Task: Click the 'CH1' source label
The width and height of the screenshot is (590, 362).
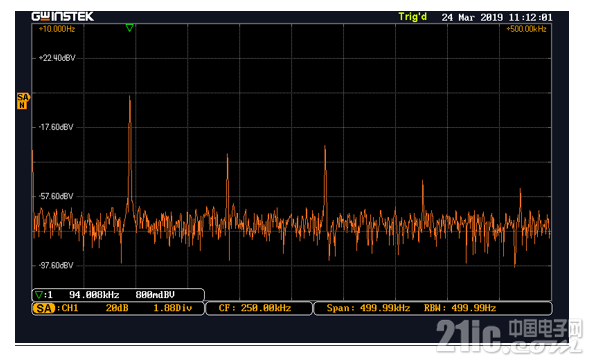Action: coord(70,308)
